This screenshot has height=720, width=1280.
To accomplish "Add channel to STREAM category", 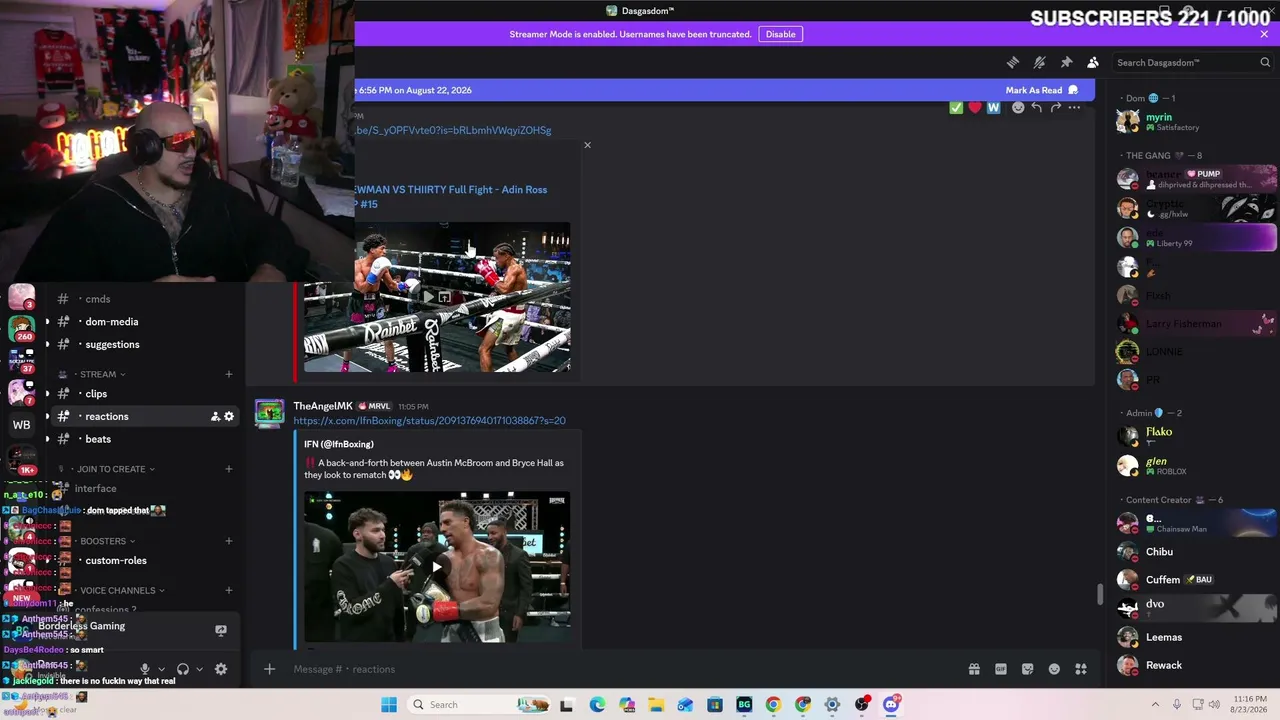I will click(229, 374).
